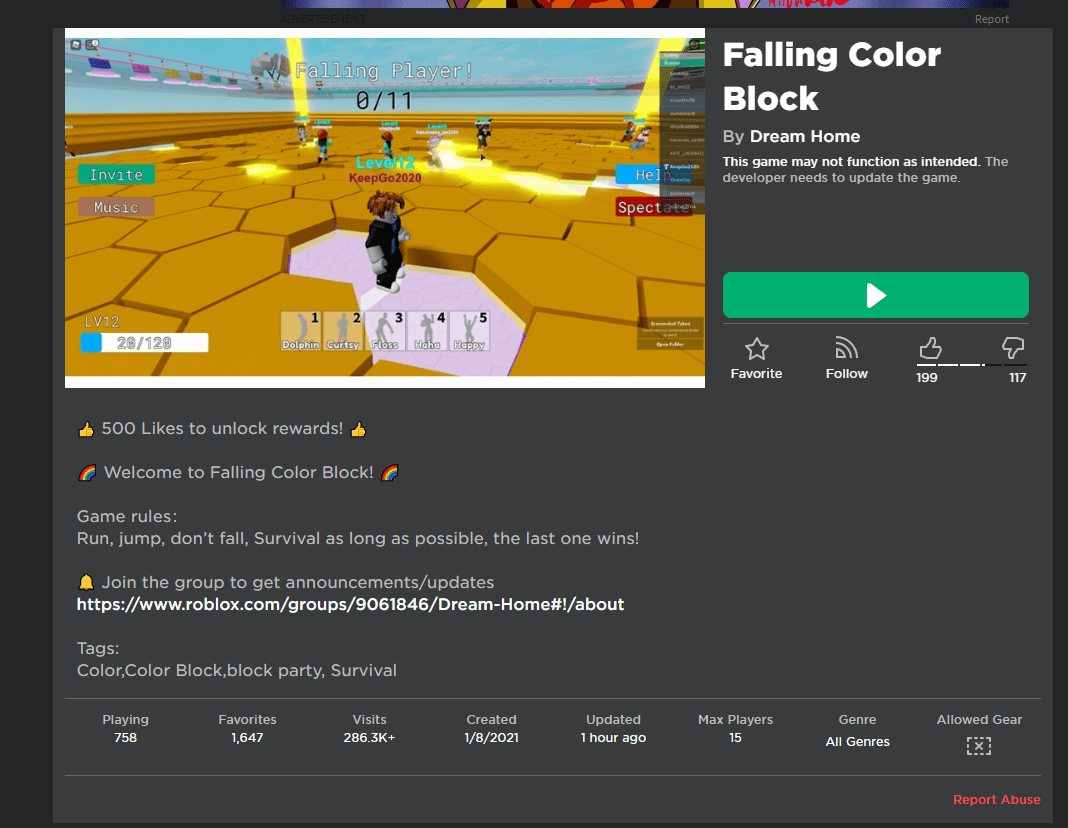This screenshot has height=828, width=1068.
Task: Open the Dream Home group link
Action: point(350,604)
